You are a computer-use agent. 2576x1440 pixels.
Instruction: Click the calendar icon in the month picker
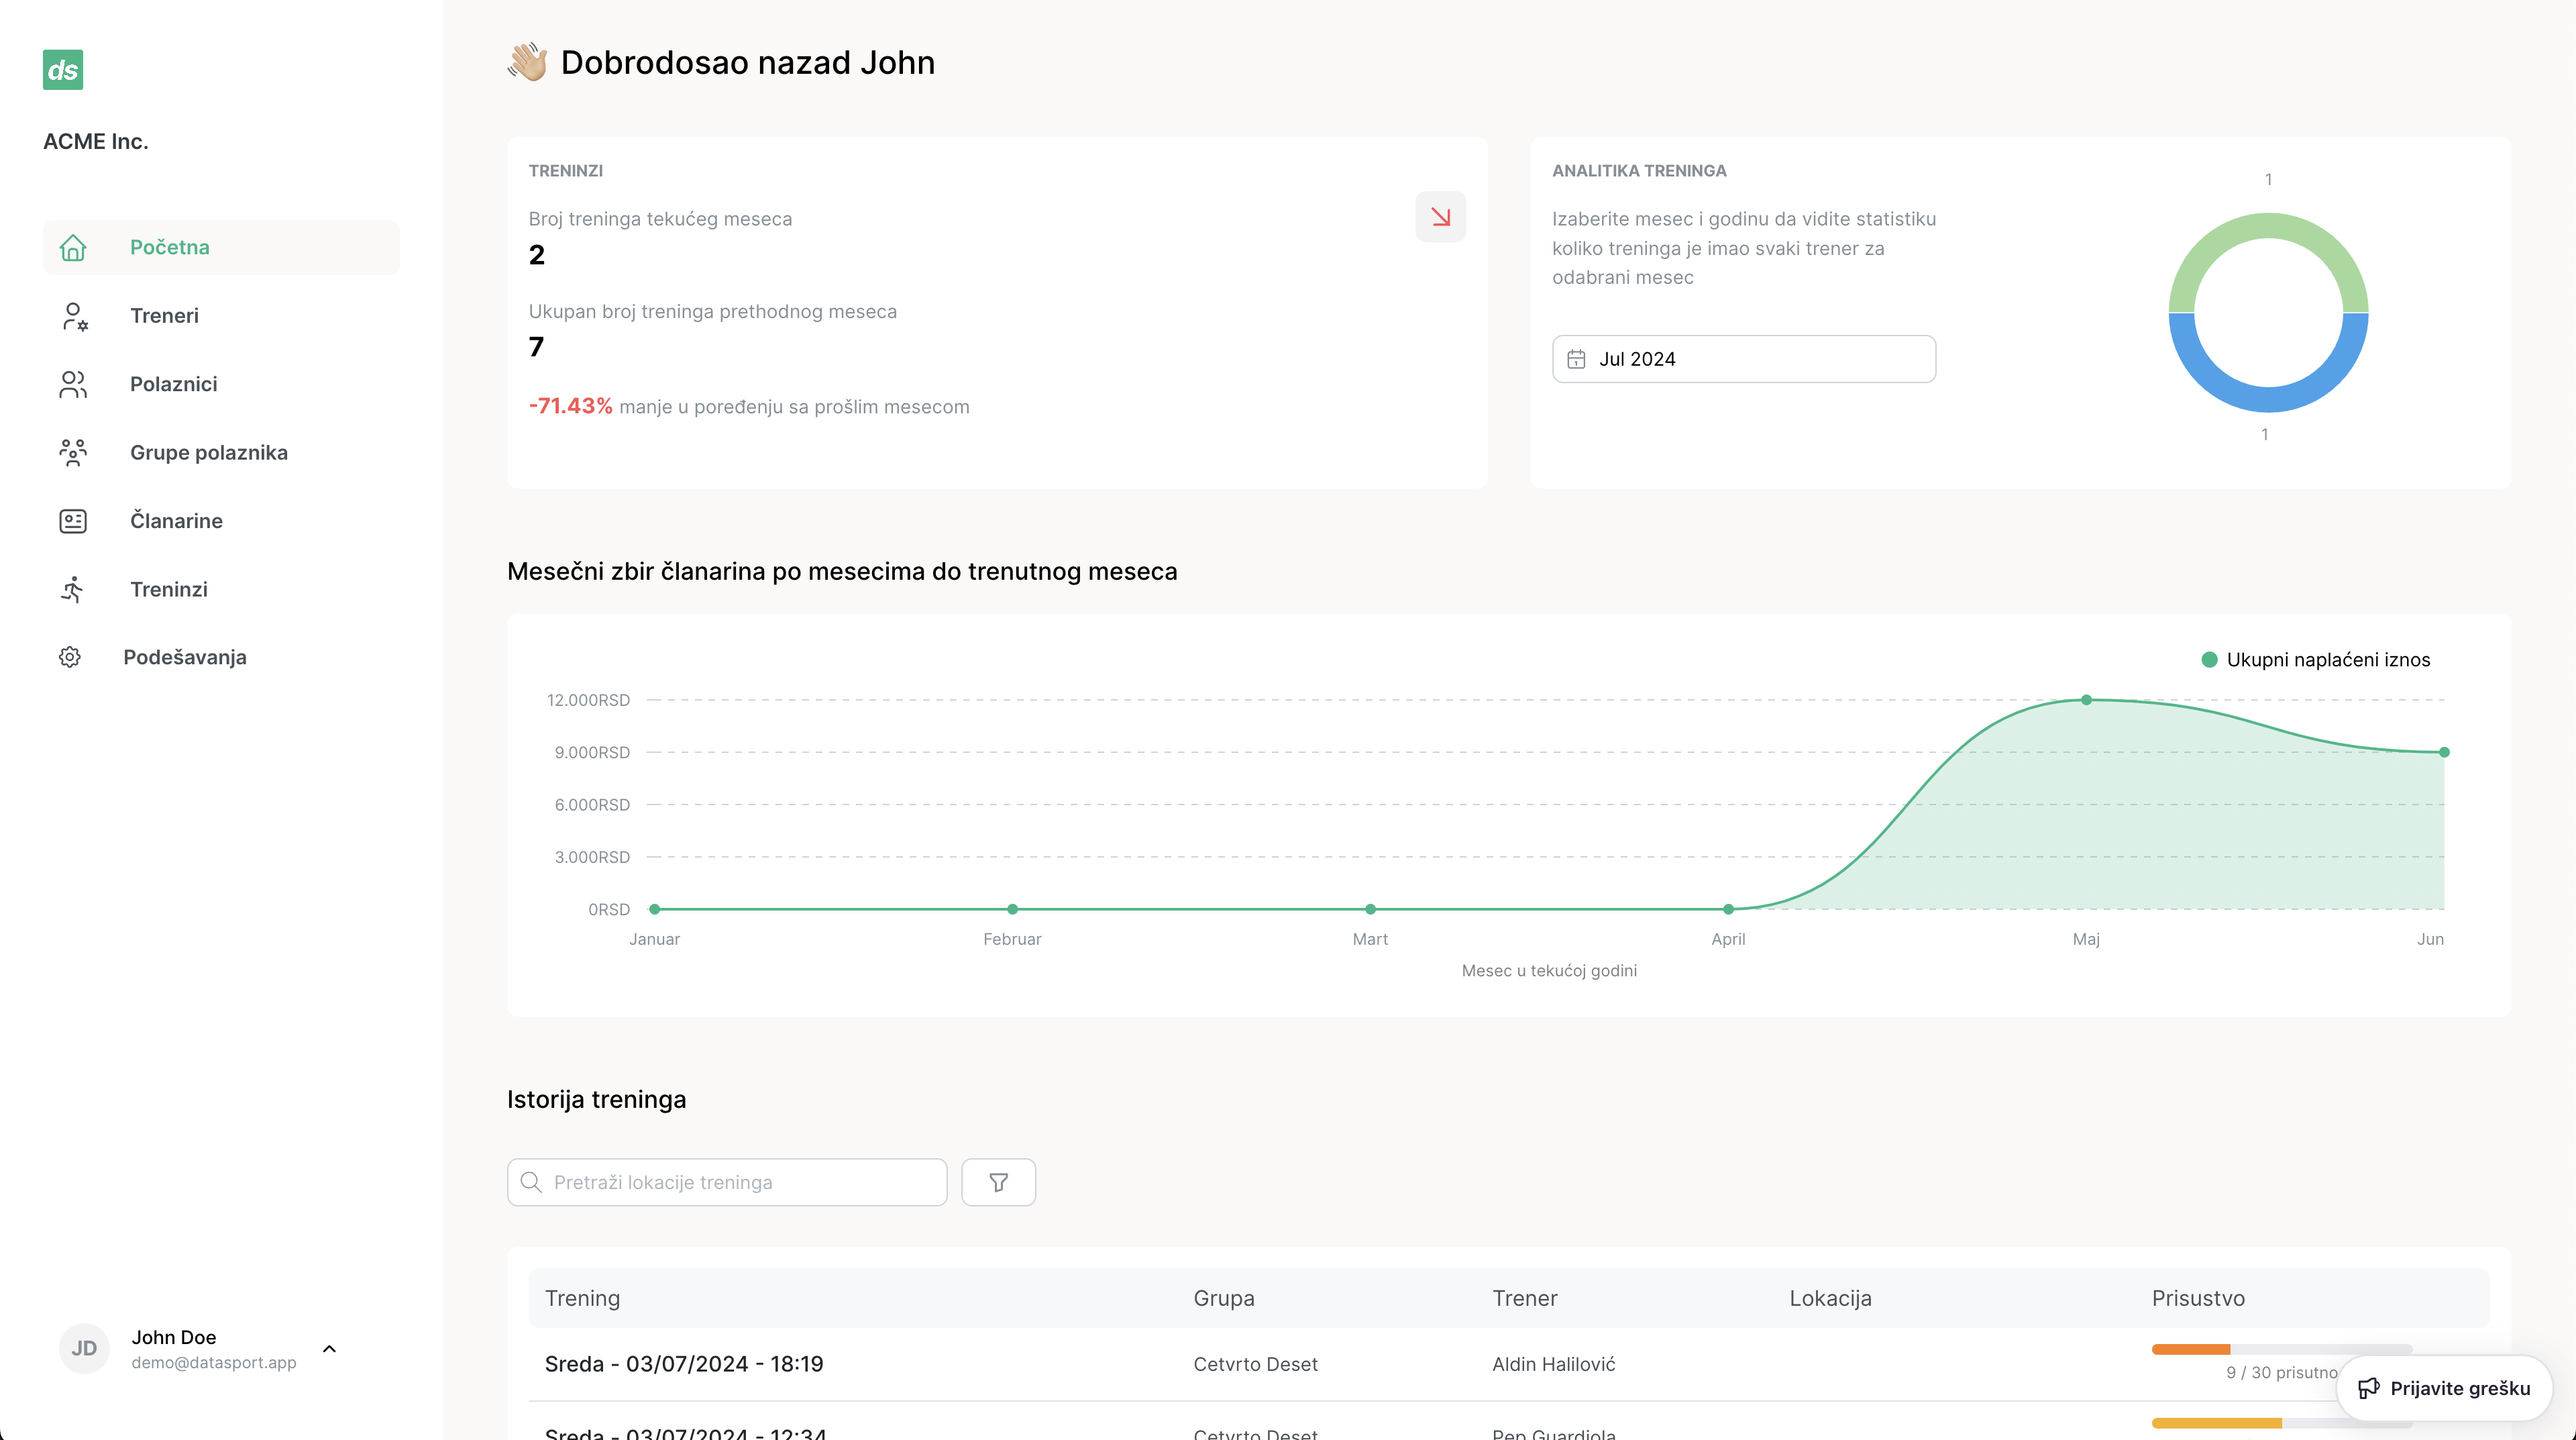click(1576, 359)
